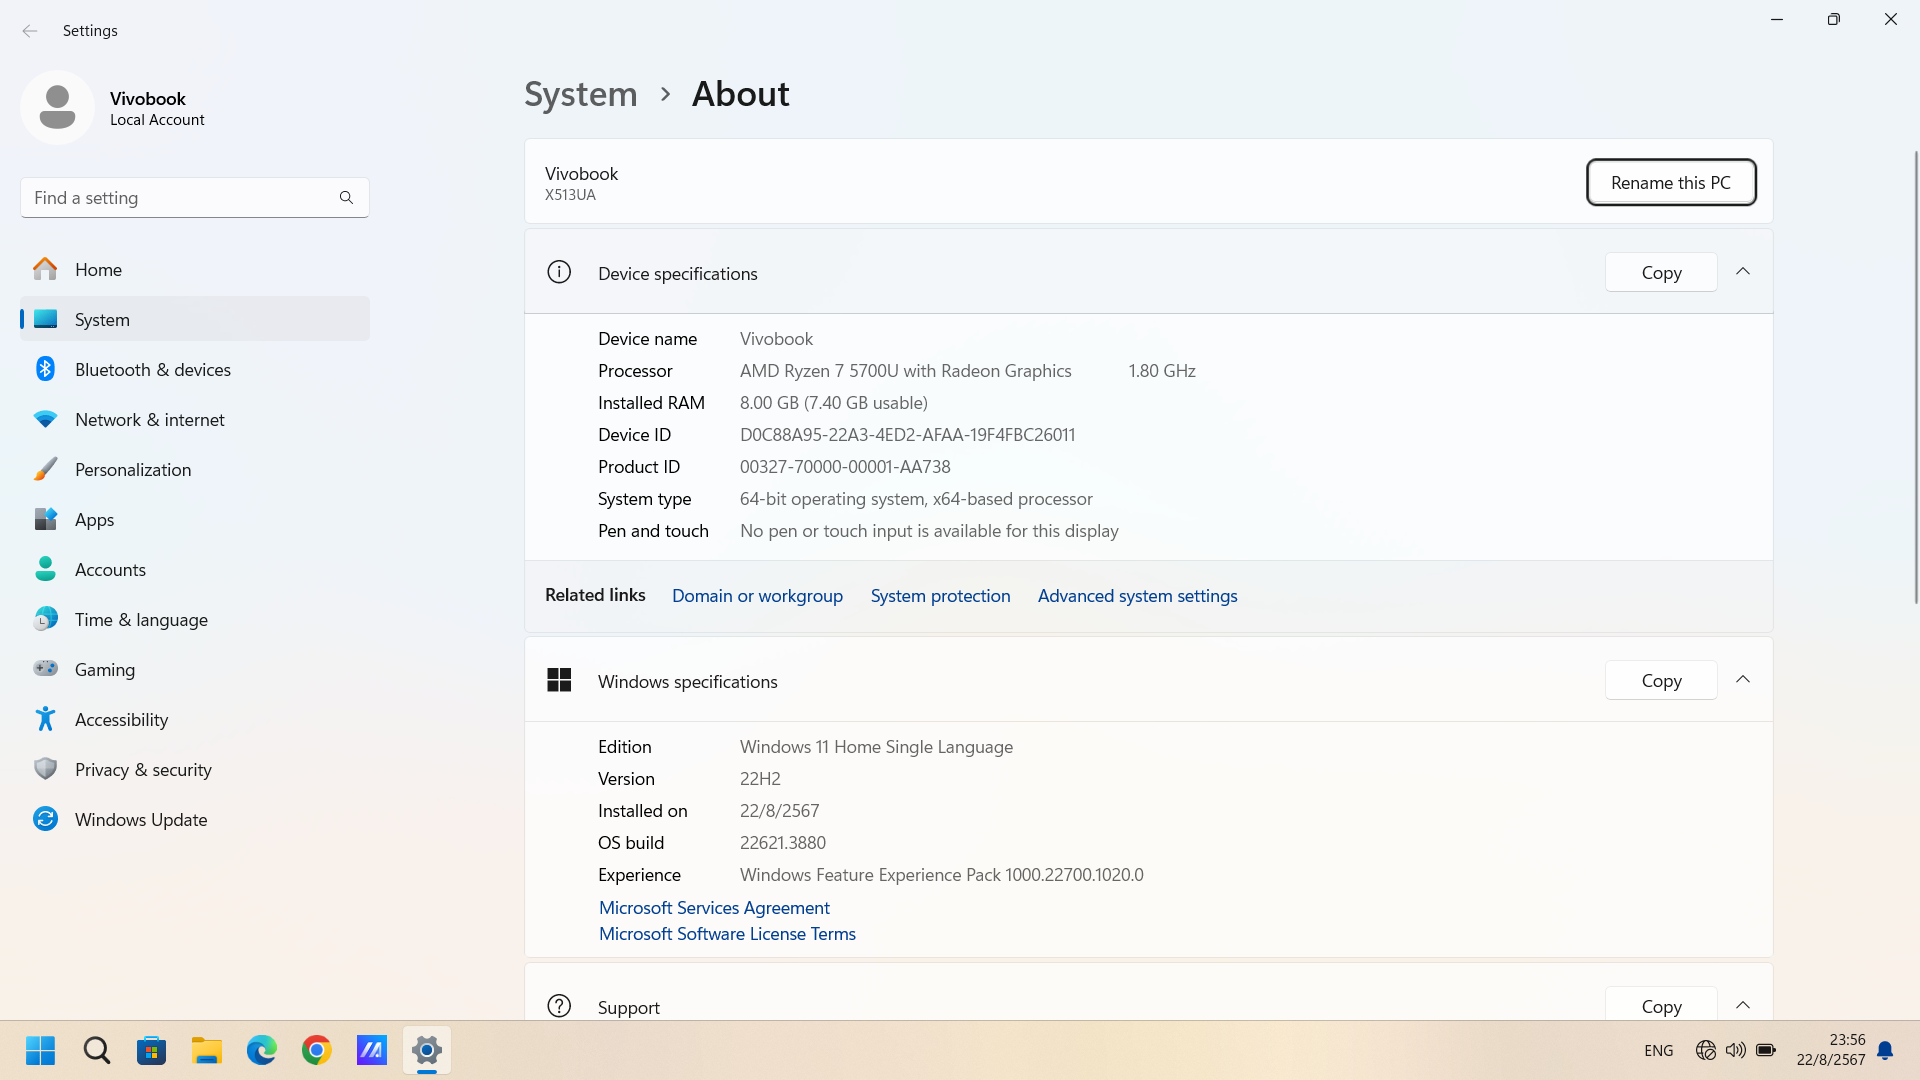The height and width of the screenshot is (1080, 1920).
Task: Open Advanced system settings link
Action: click(x=1137, y=595)
